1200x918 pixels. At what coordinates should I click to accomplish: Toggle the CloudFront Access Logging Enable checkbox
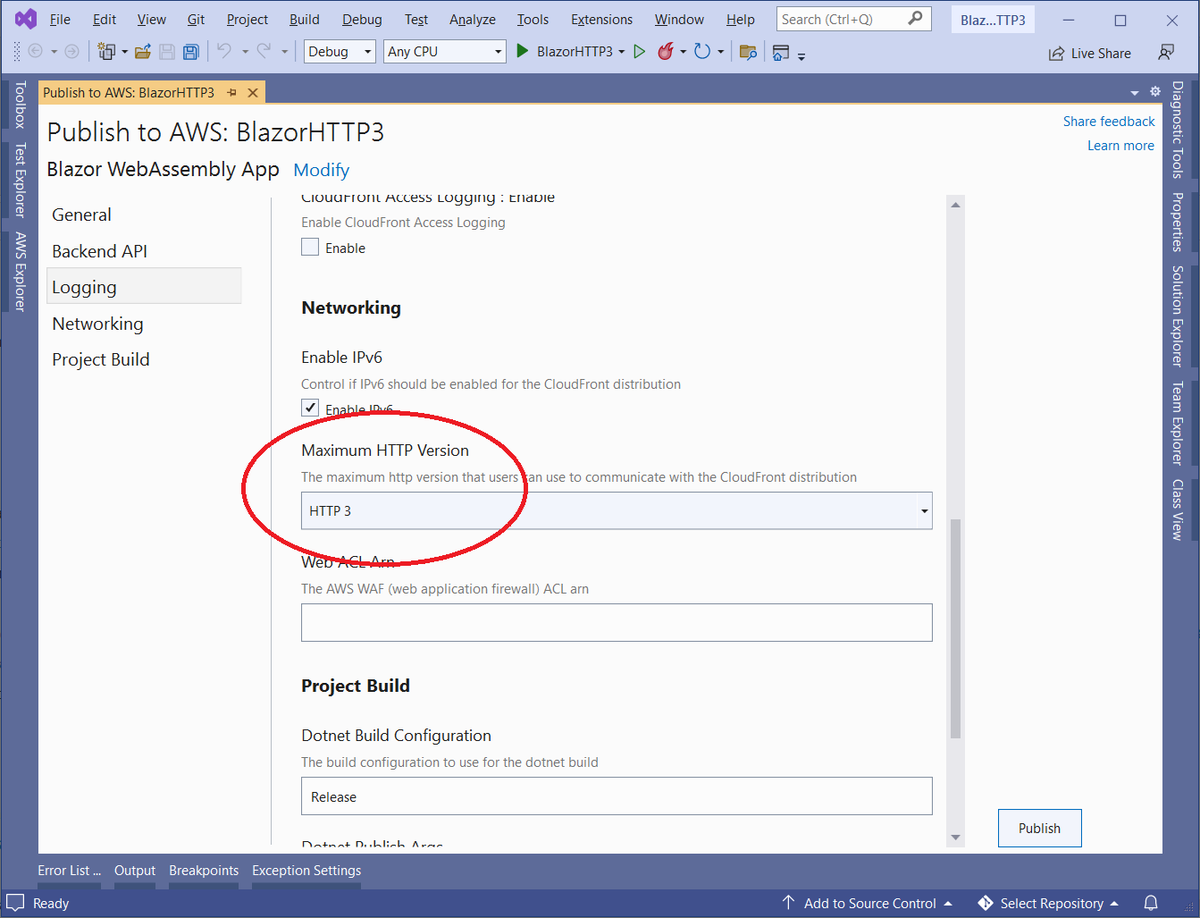coord(310,247)
